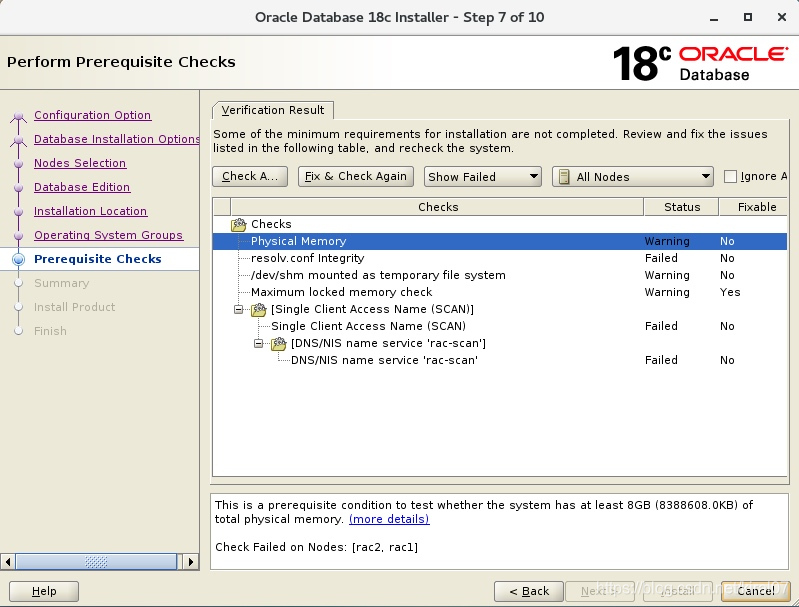Click sidebar scrollbar left arrow
Image resolution: width=799 pixels, height=607 pixels.
(8, 562)
